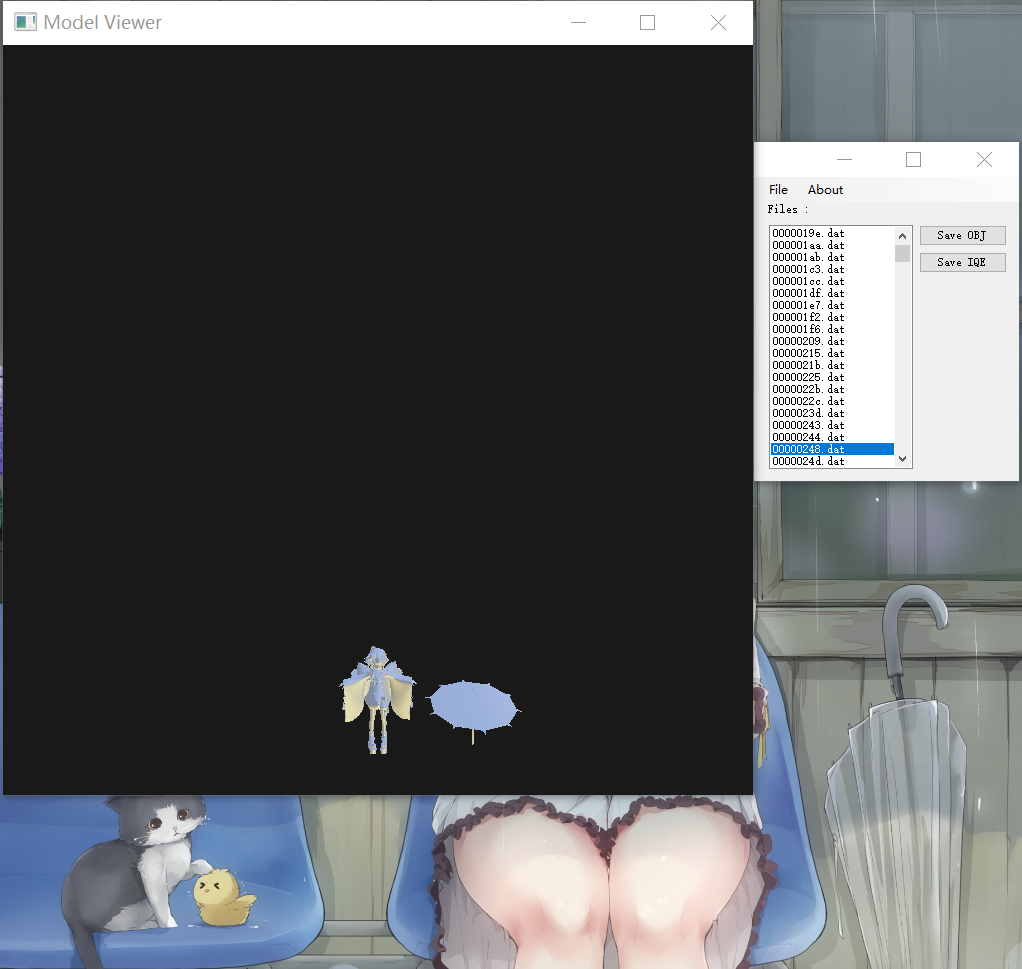The width and height of the screenshot is (1022, 969).
Task: Select file 00000215.dat in the list
Action: [832, 353]
